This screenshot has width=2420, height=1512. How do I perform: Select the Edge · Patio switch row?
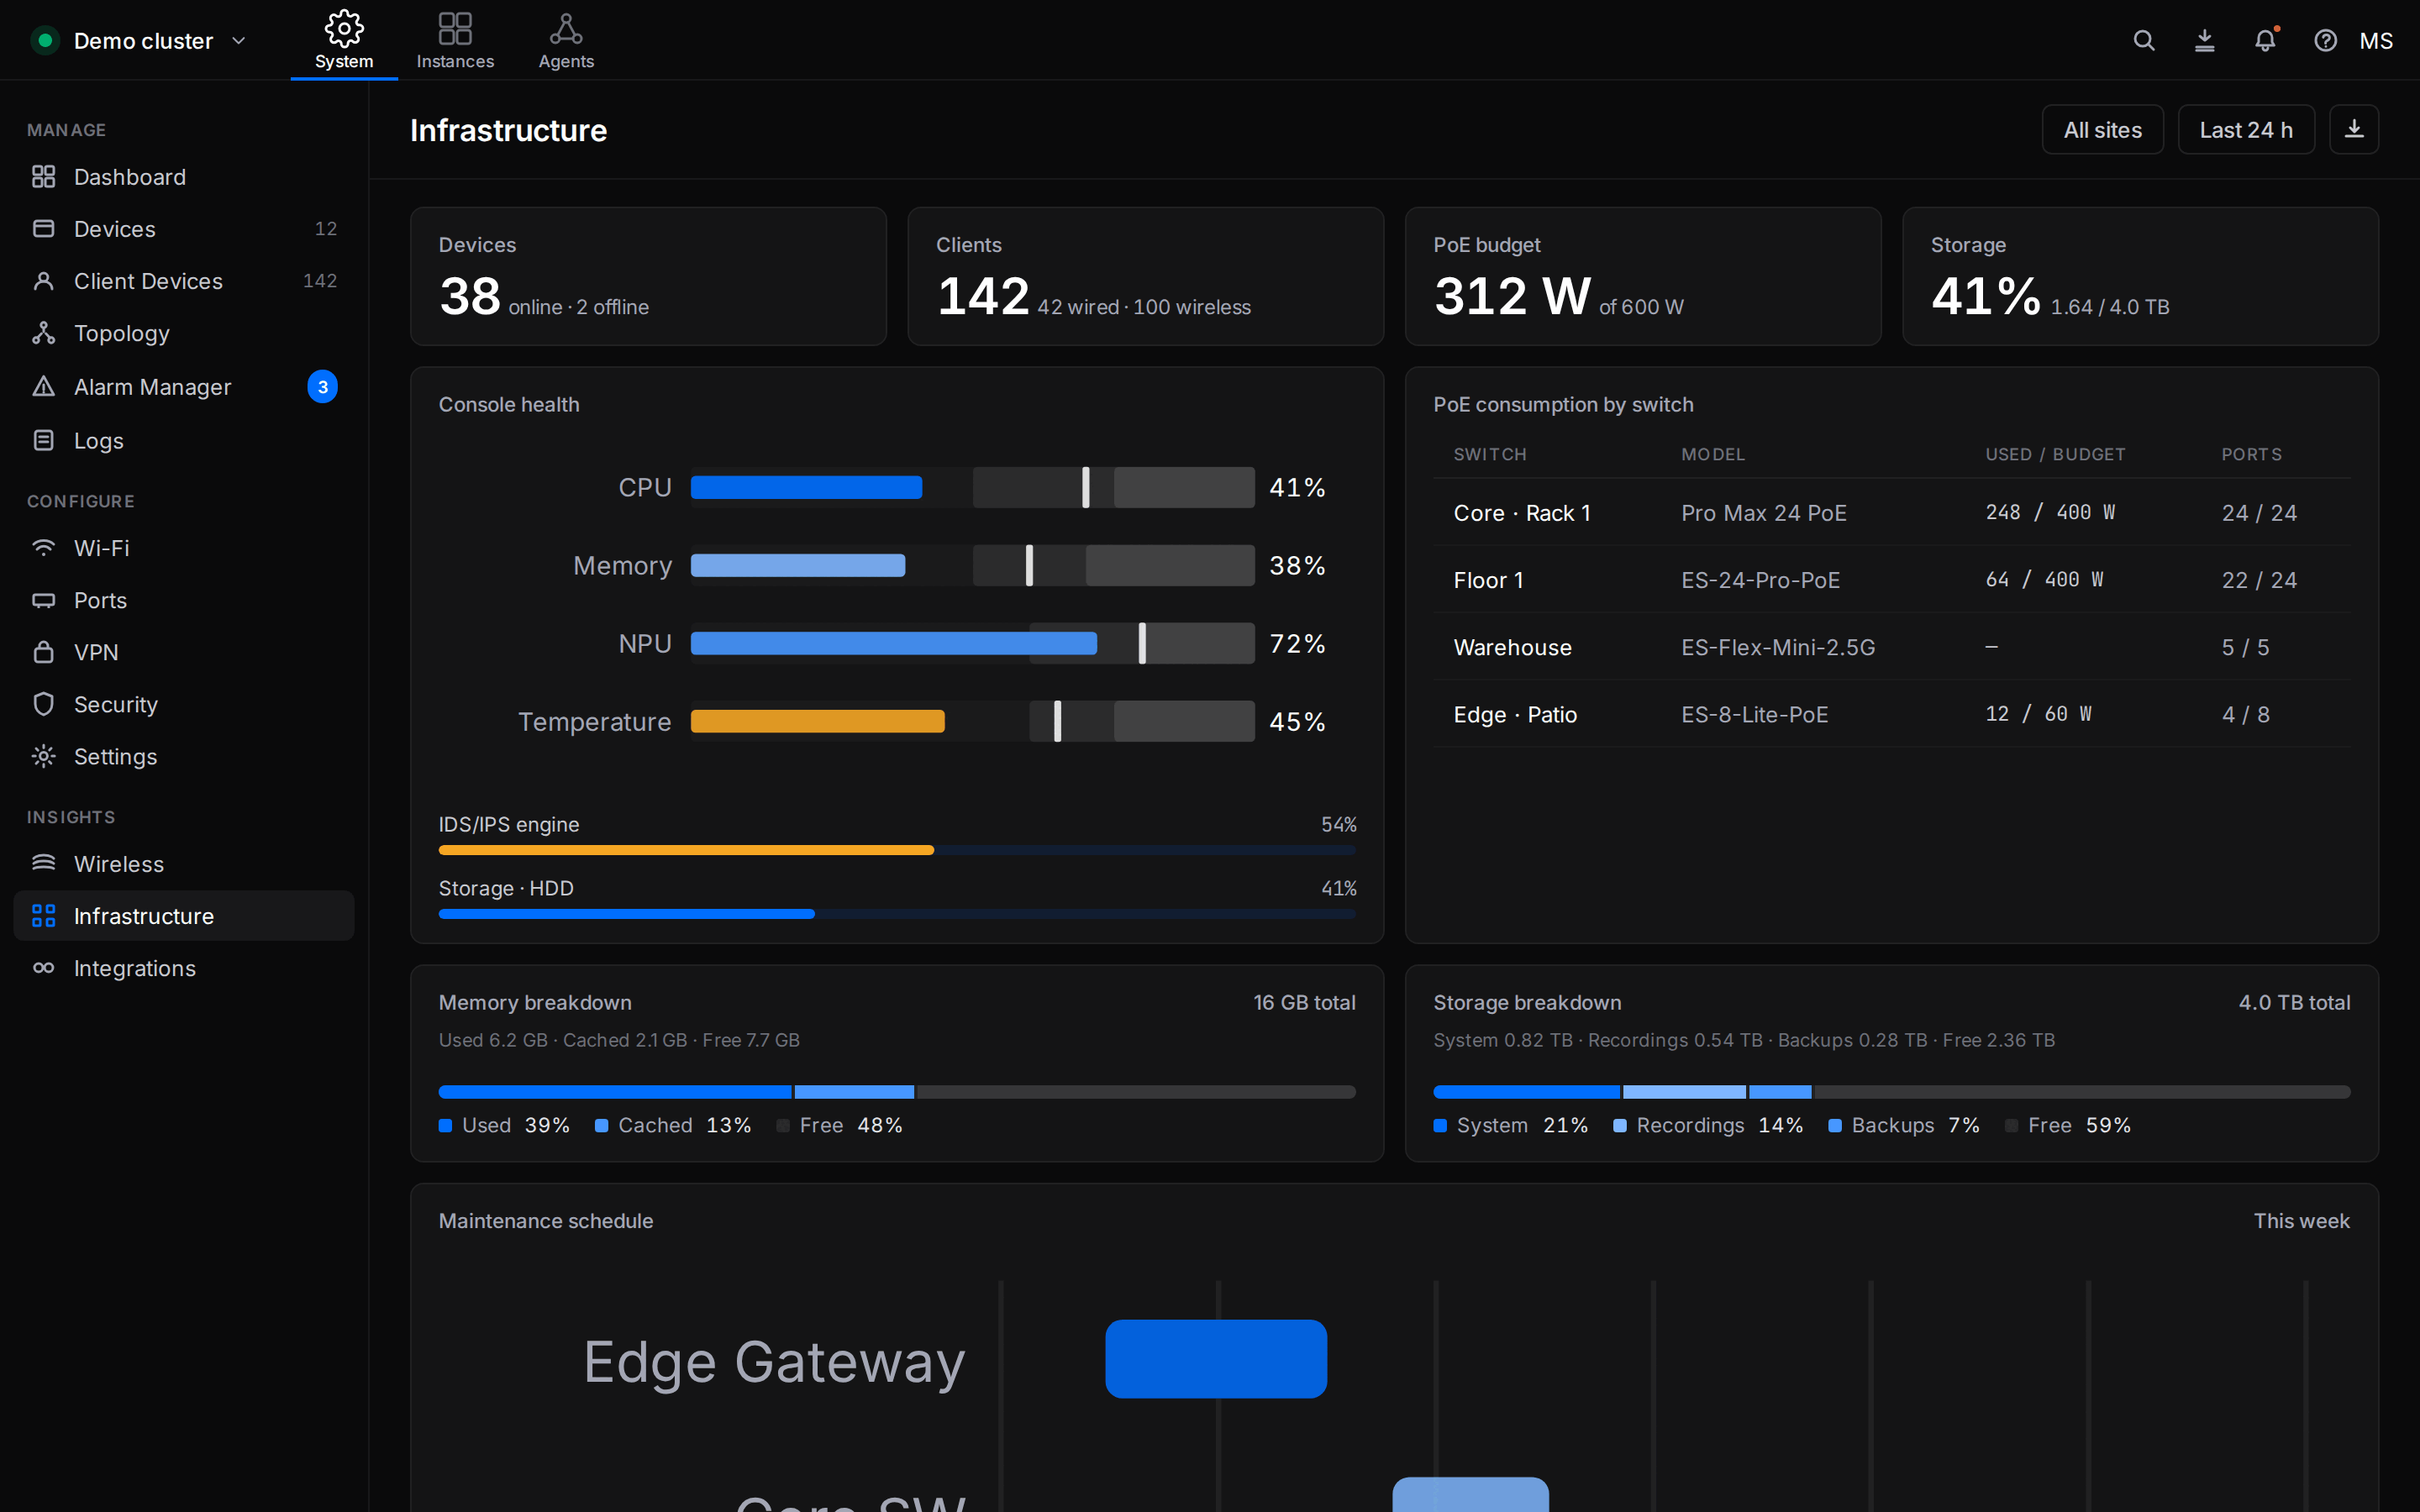click(1891, 714)
